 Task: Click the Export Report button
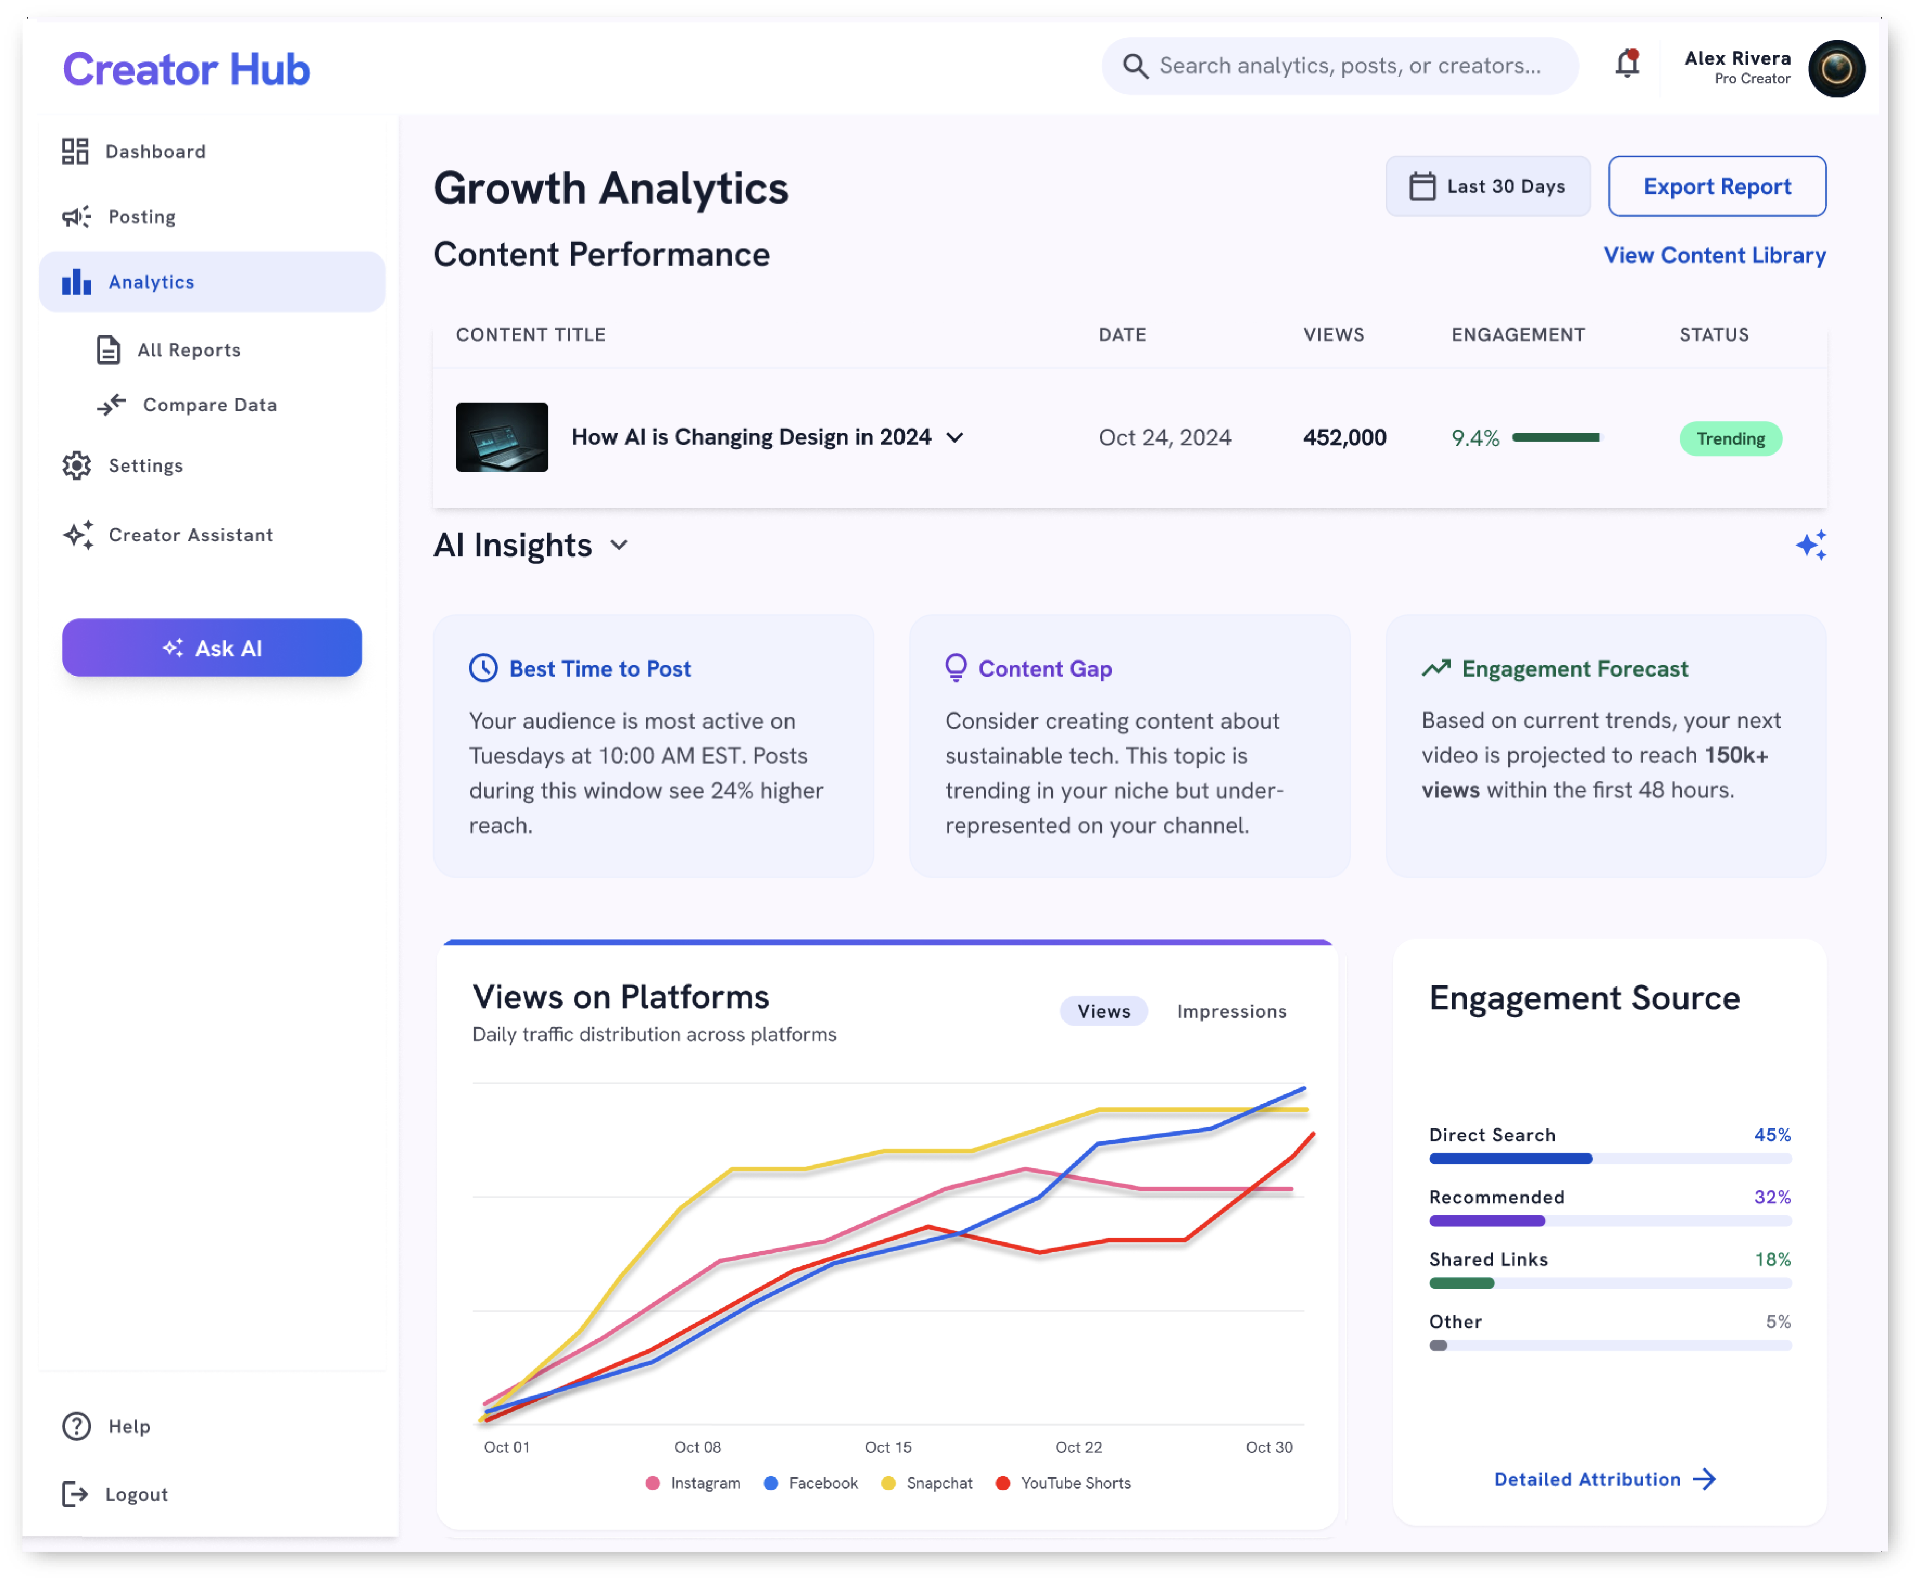(1717, 186)
